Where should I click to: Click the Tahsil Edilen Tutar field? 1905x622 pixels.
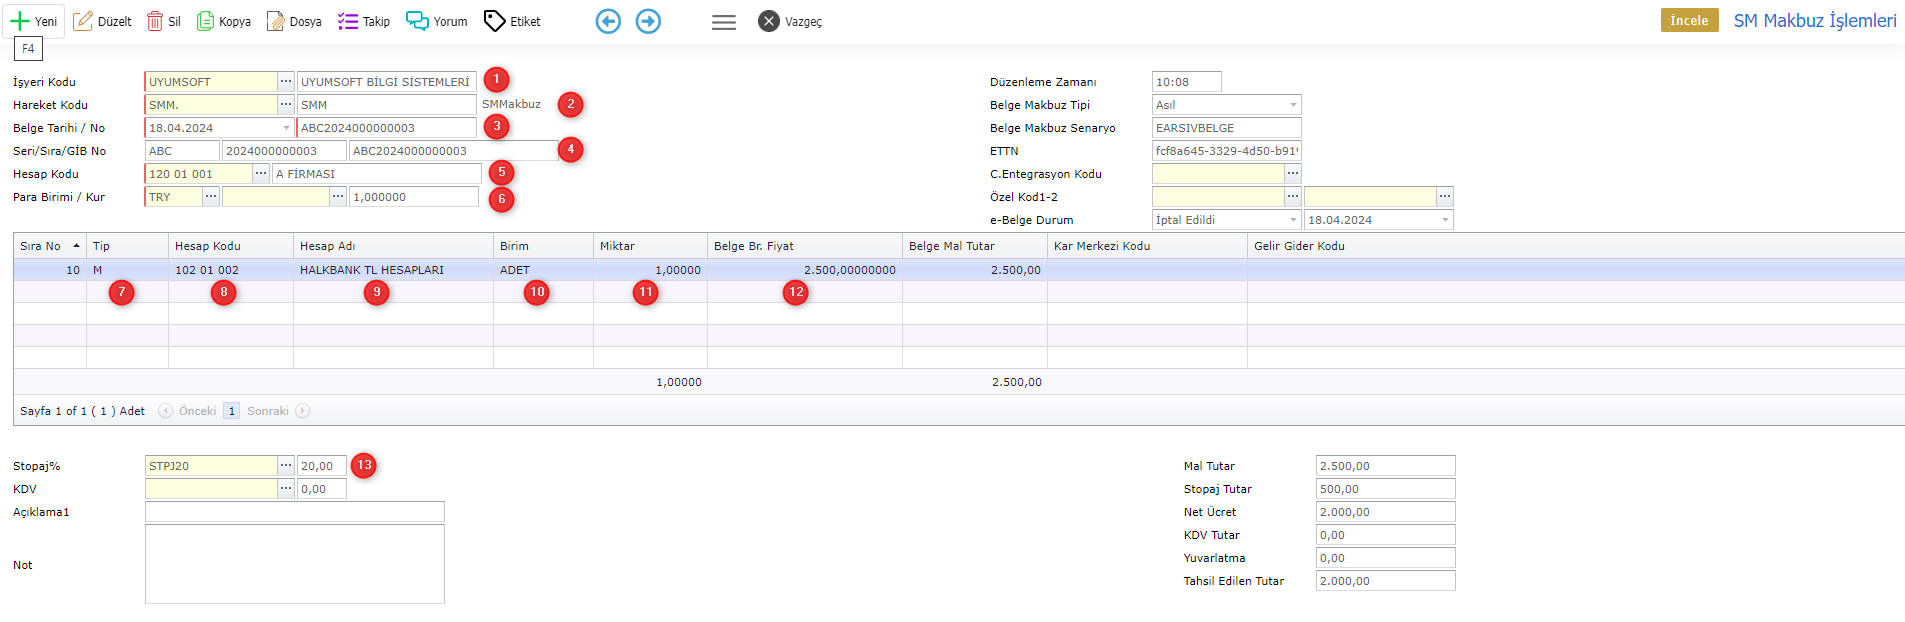pos(1386,581)
